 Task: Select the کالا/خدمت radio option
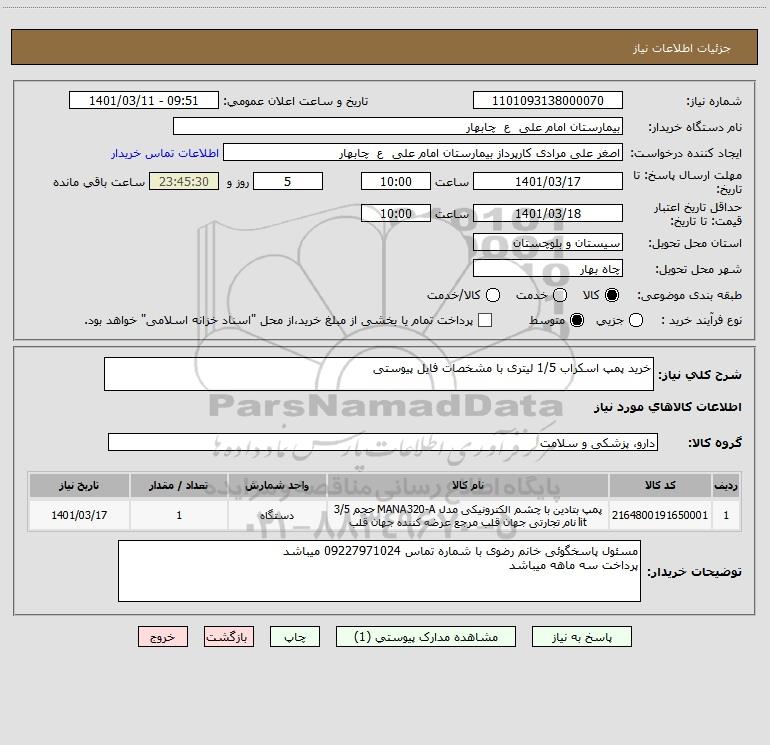(x=493, y=295)
